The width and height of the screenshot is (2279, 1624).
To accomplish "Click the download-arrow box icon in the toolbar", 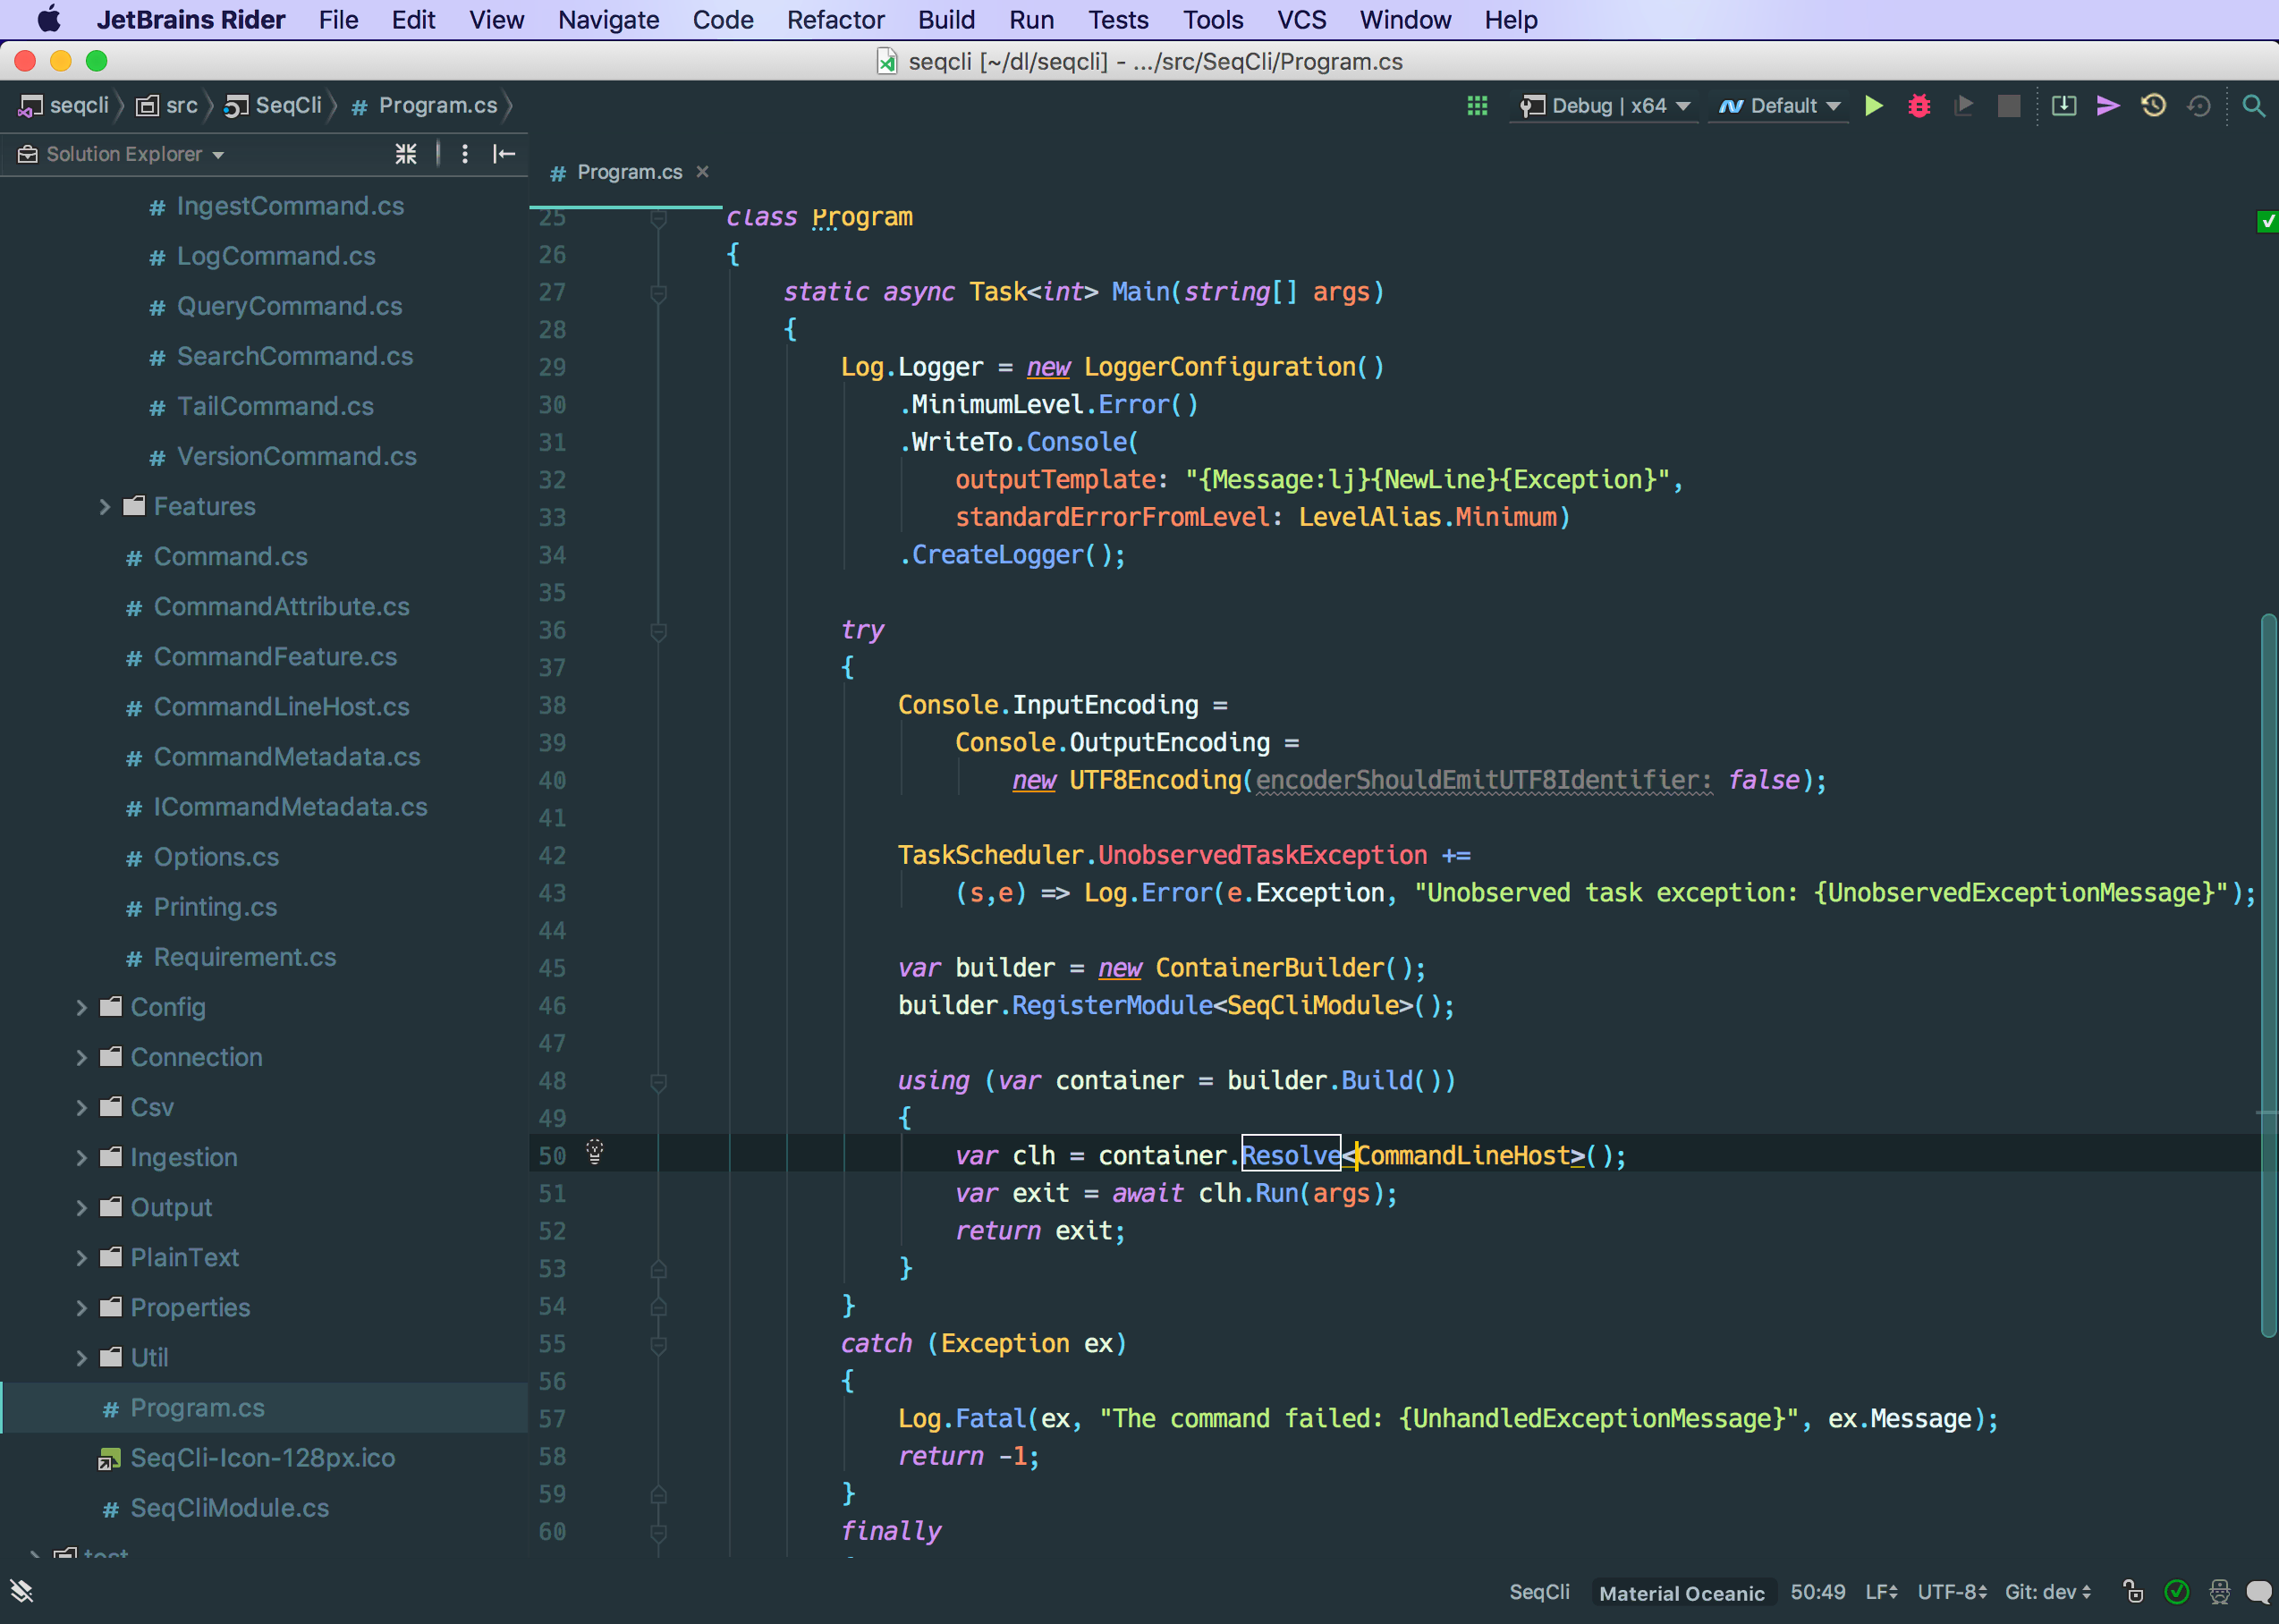I will [2064, 106].
